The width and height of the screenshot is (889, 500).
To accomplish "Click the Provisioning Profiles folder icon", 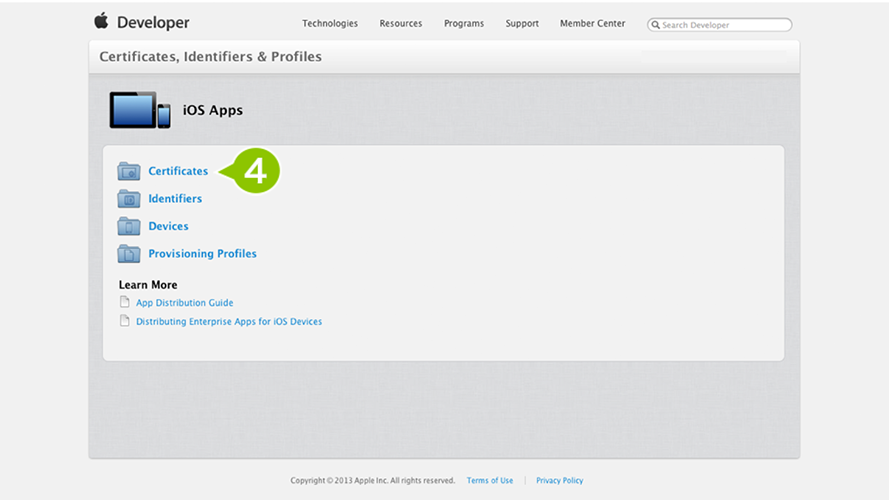I will [129, 253].
